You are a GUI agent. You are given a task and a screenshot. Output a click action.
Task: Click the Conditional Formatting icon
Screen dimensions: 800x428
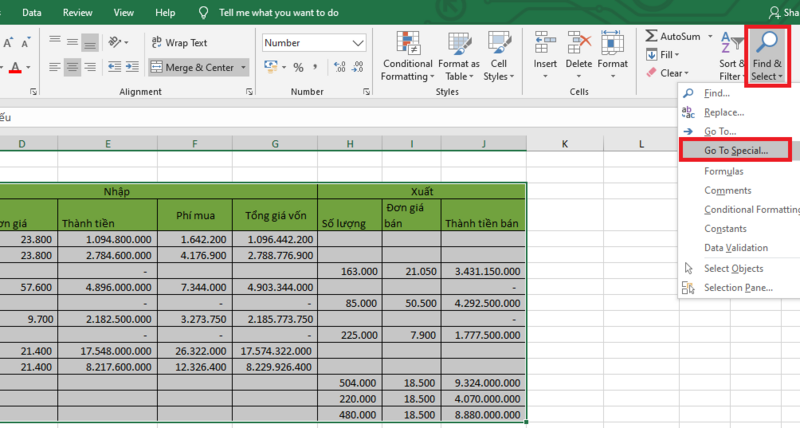coord(407,43)
